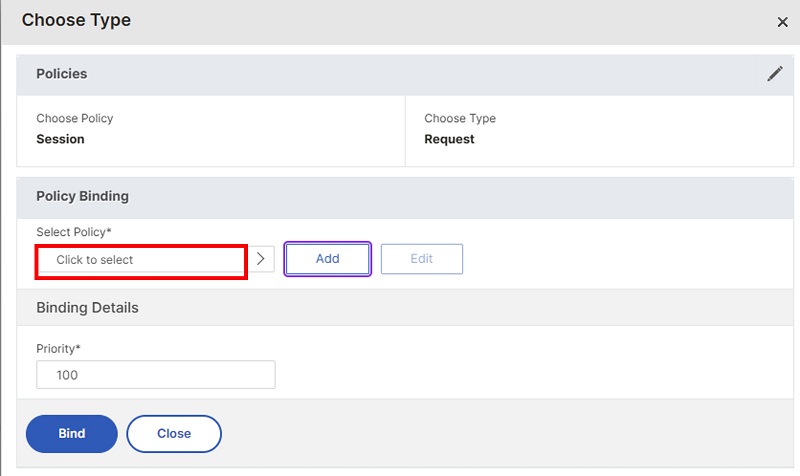Viewport: 800px width, 476px height.
Task: Click the Choose Type dialog title
Action: [77, 20]
